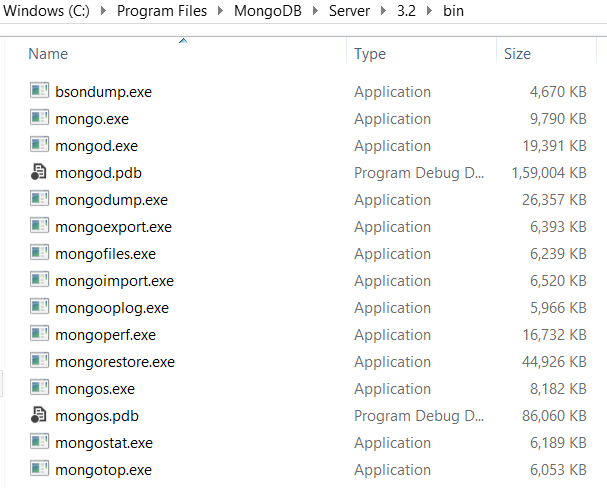This screenshot has height=488, width=607.
Task: Select the file name mongos.exe
Action: pyautogui.click(x=95, y=389)
